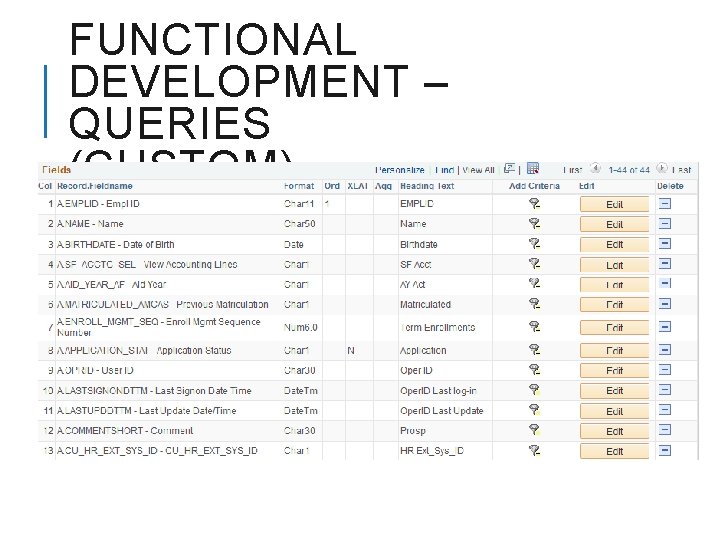Viewport: 720px width, 540px height.
Task: Delete the A.NAME field row
Action: click(x=665, y=224)
